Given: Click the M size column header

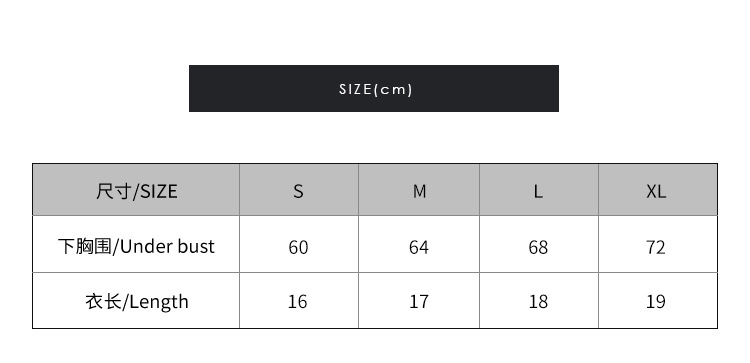Looking at the screenshot, I should click(419, 190).
